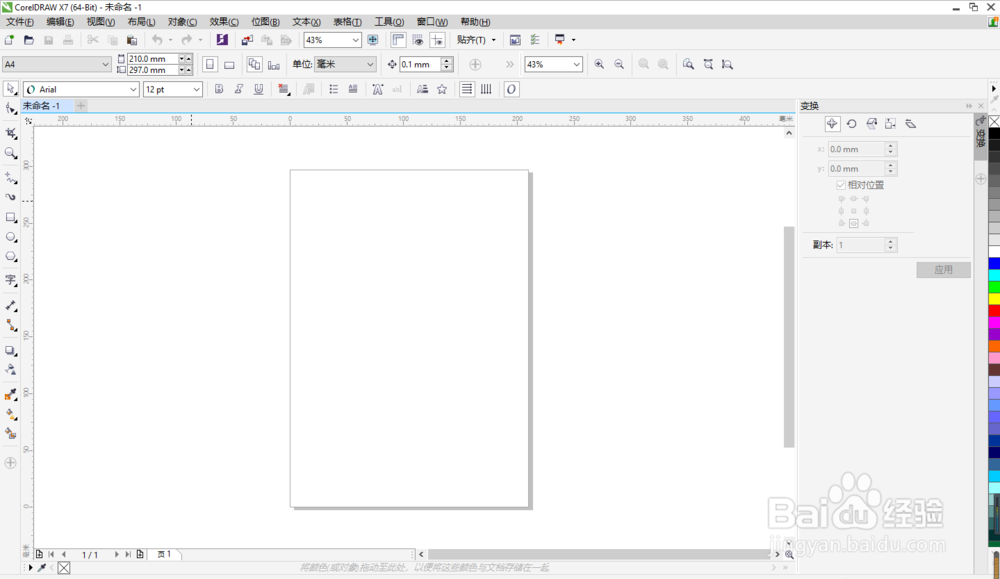Click 页 1 page tab
The image size is (1000, 579).
(x=165, y=554)
